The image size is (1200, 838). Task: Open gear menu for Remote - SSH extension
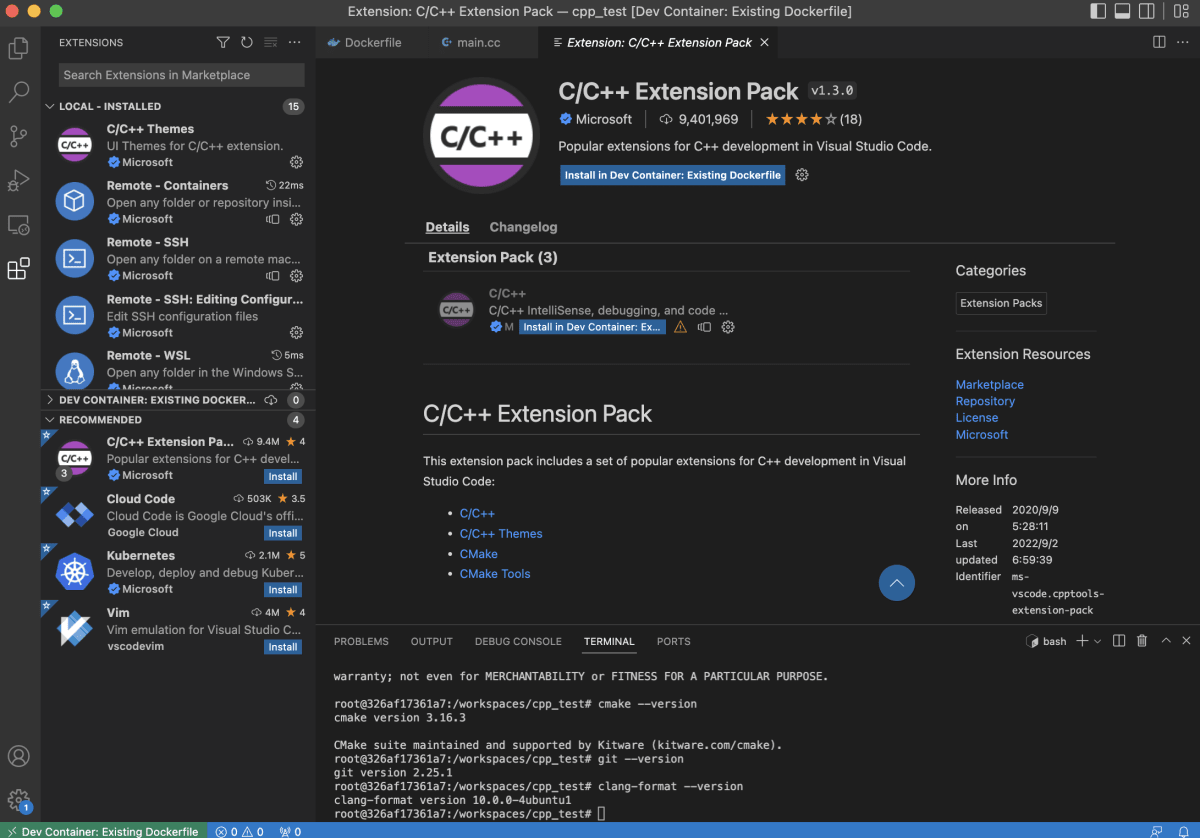[x=296, y=276]
